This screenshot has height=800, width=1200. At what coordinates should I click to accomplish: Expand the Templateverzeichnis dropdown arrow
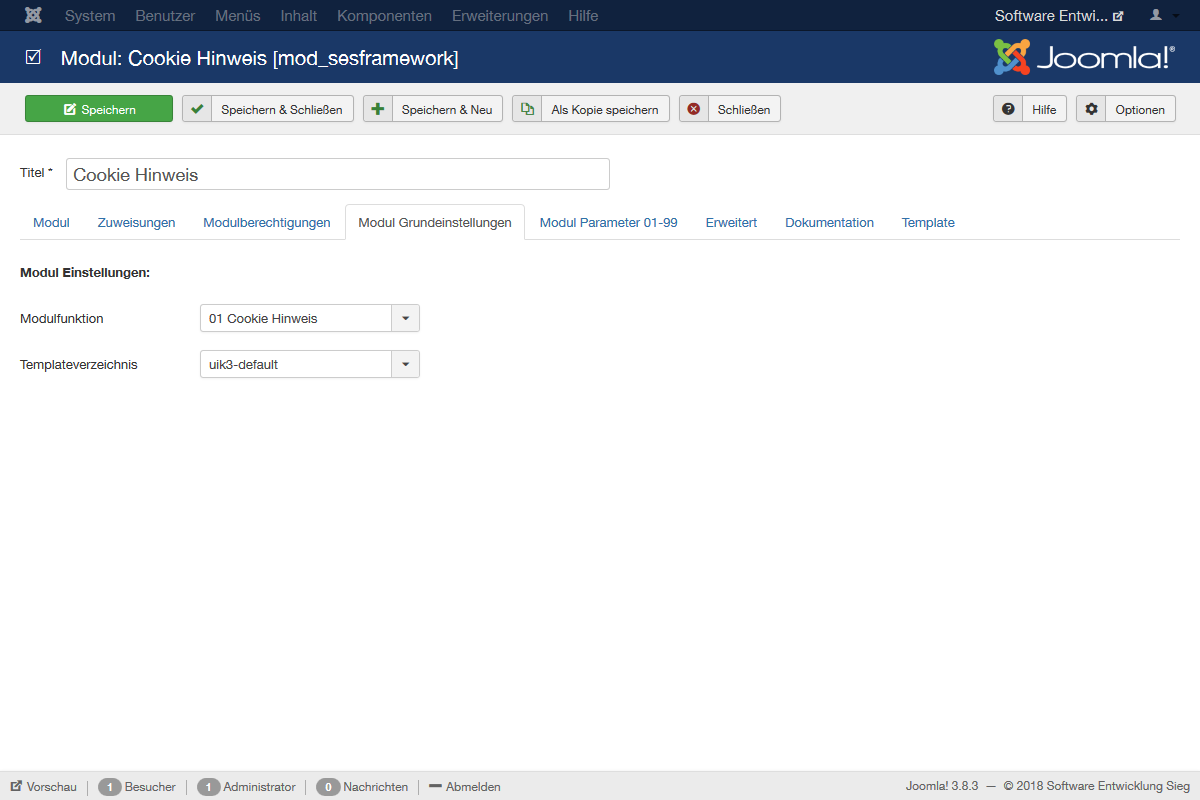pyautogui.click(x=405, y=365)
